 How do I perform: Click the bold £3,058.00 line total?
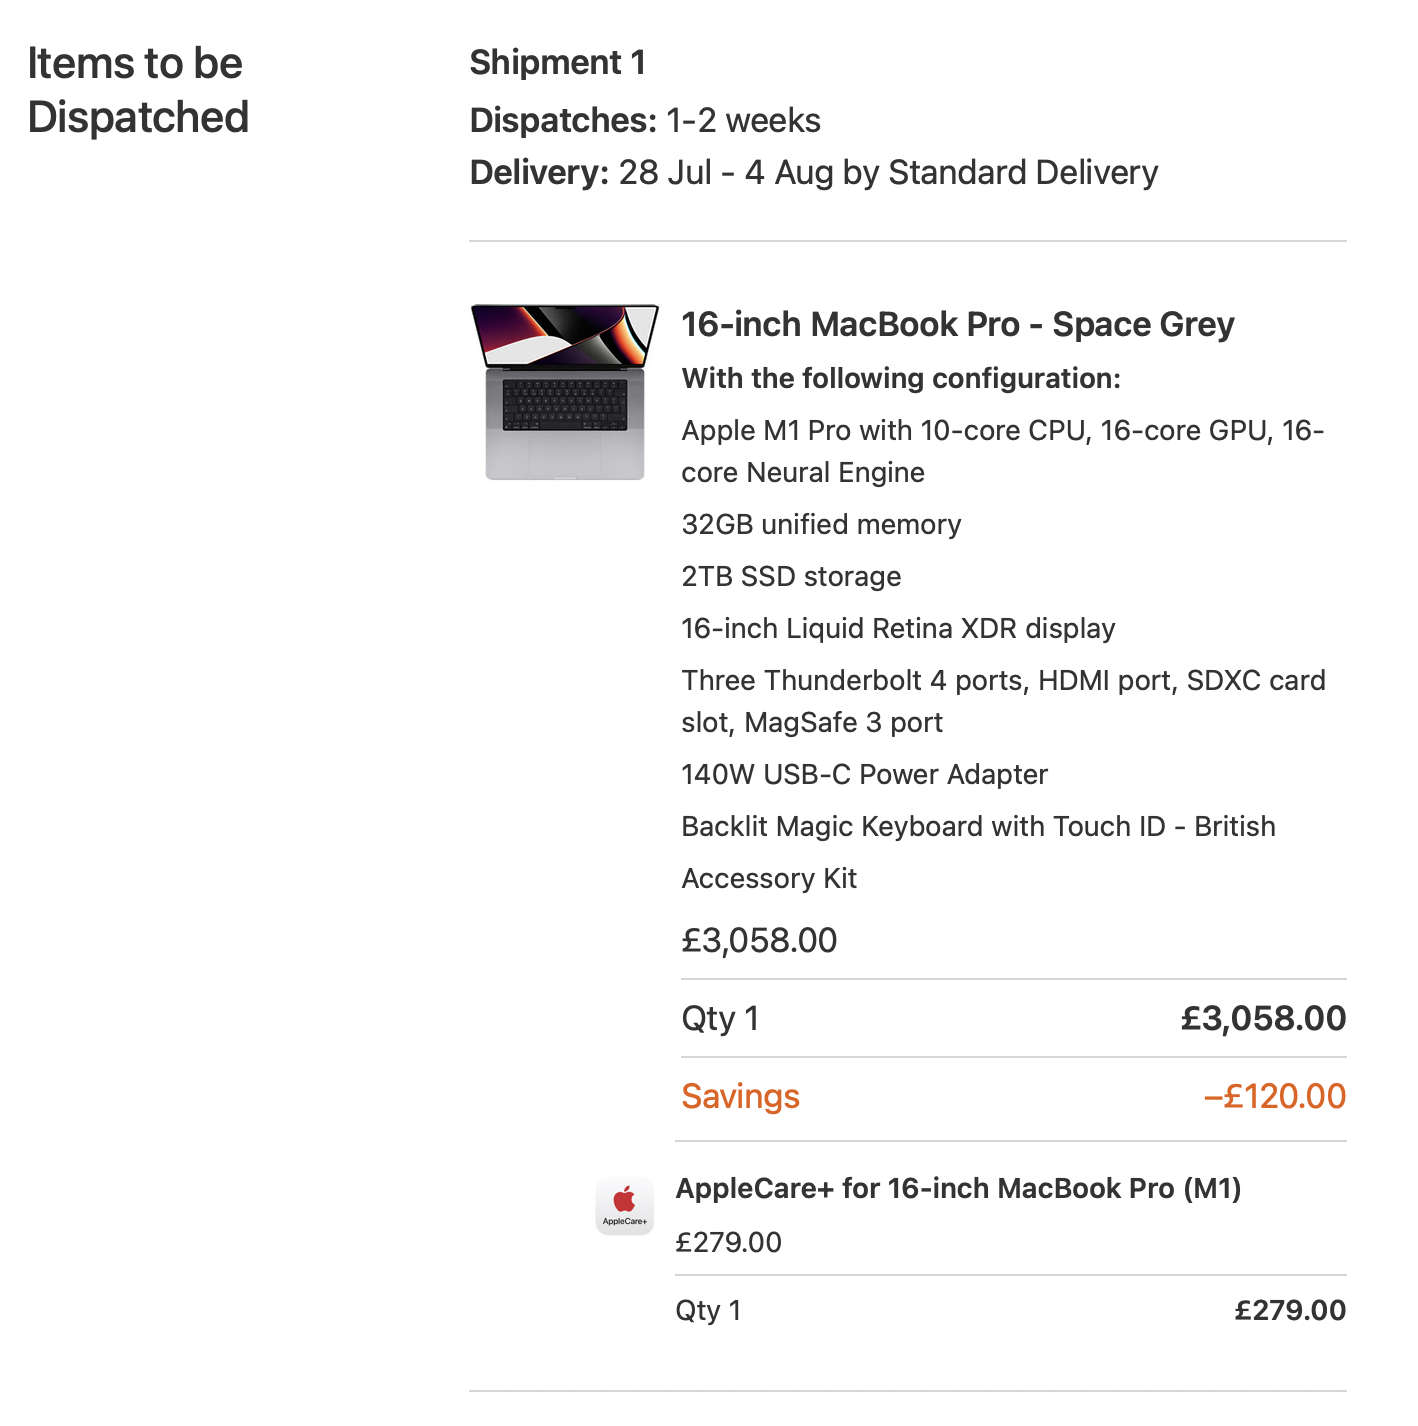(x=1262, y=1018)
